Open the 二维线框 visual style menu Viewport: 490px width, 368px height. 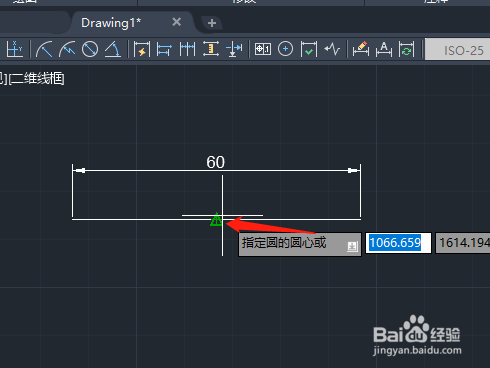tap(36, 79)
